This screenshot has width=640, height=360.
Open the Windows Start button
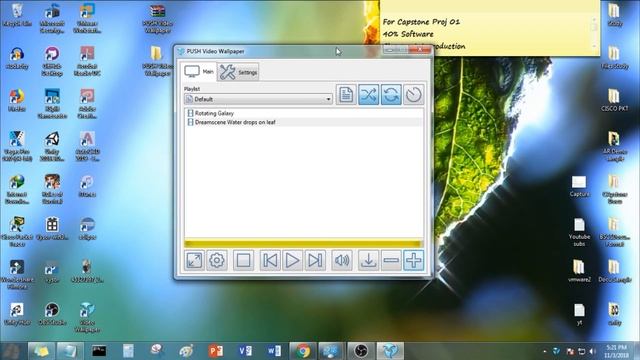click(x=11, y=351)
